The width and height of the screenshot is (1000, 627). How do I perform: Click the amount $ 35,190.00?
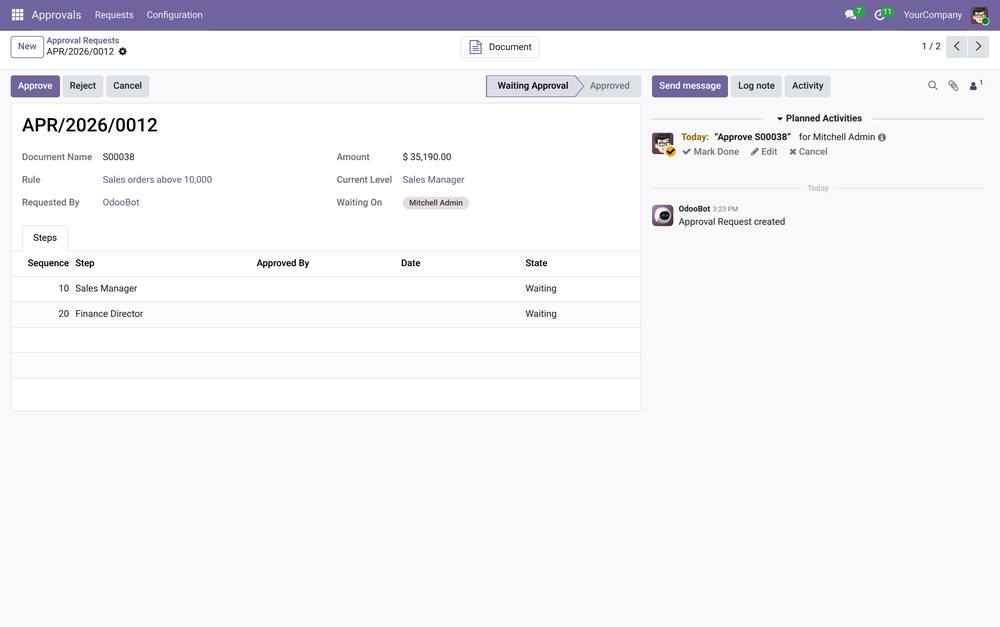[x=427, y=157]
